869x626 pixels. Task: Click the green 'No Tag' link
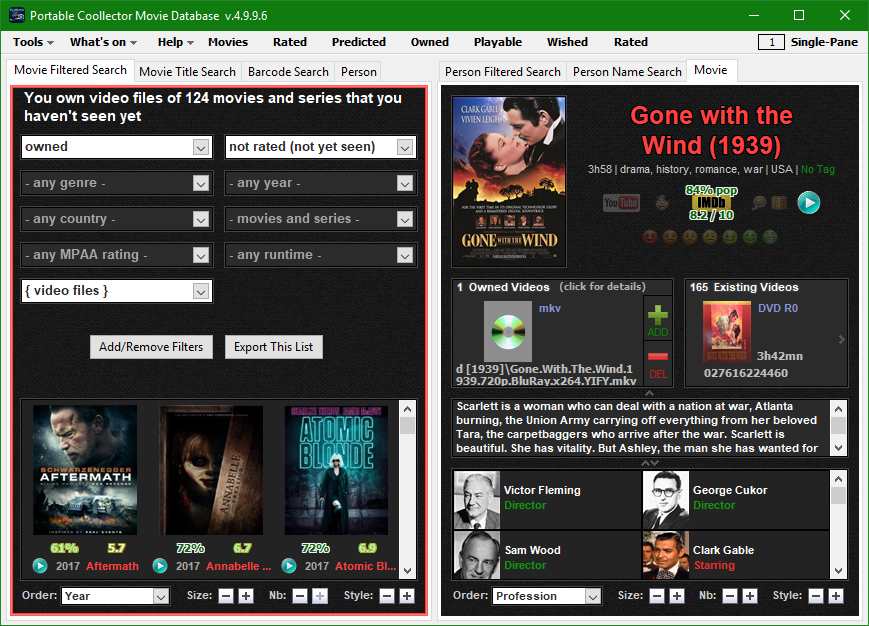(817, 170)
